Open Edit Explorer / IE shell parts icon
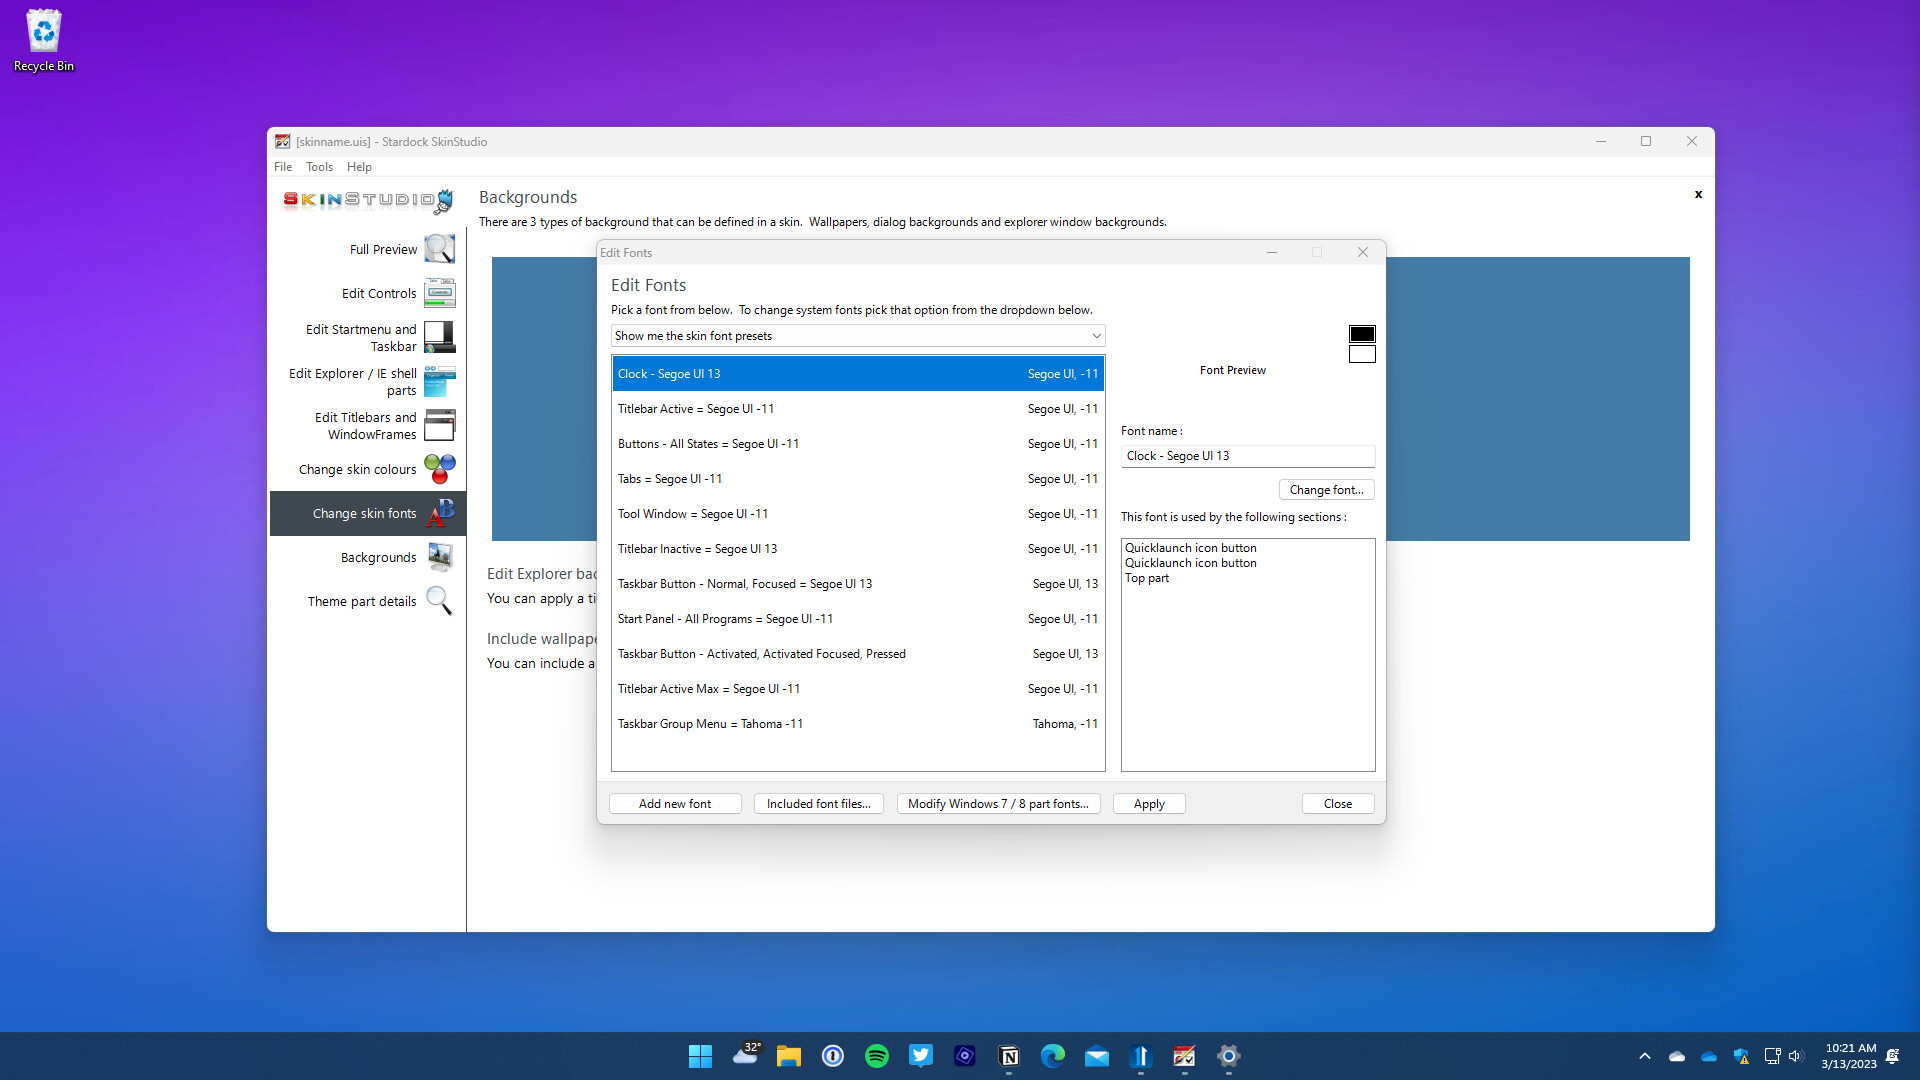 439,381
